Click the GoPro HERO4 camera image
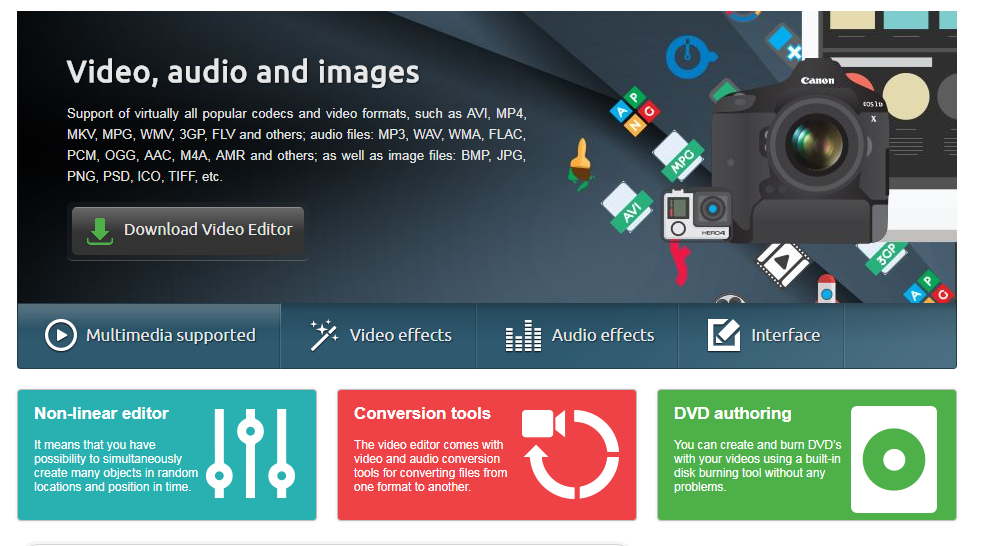The height and width of the screenshot is (546, 992). tap(697, 214)
